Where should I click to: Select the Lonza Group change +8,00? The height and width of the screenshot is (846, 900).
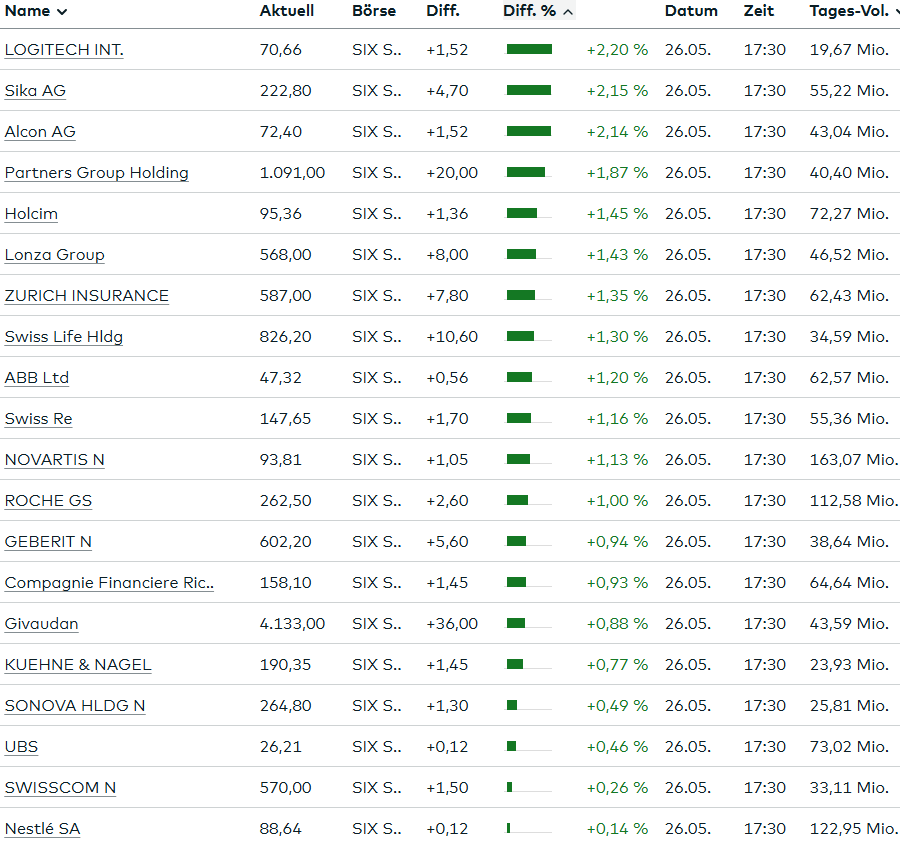pyautogui.click(x=447, y=255)
